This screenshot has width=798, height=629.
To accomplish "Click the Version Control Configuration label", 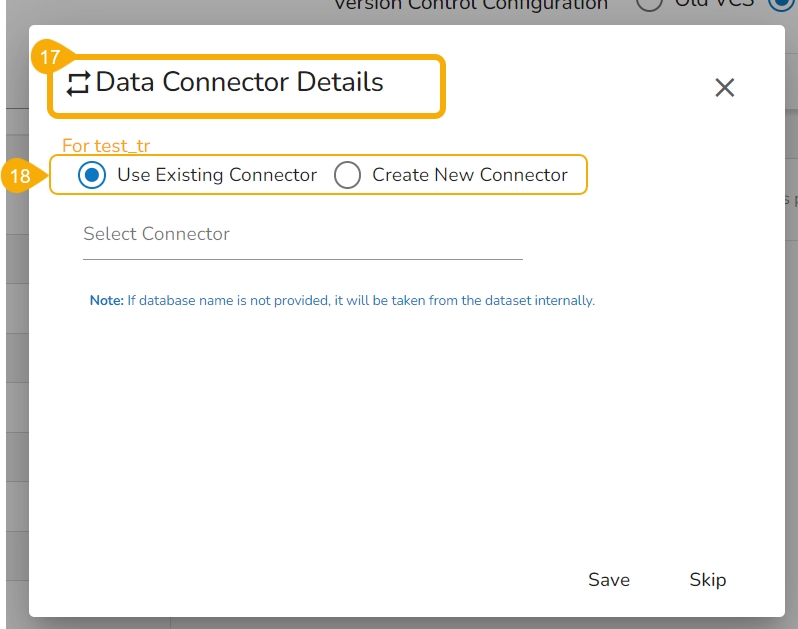I will click(x=470, y=5).
